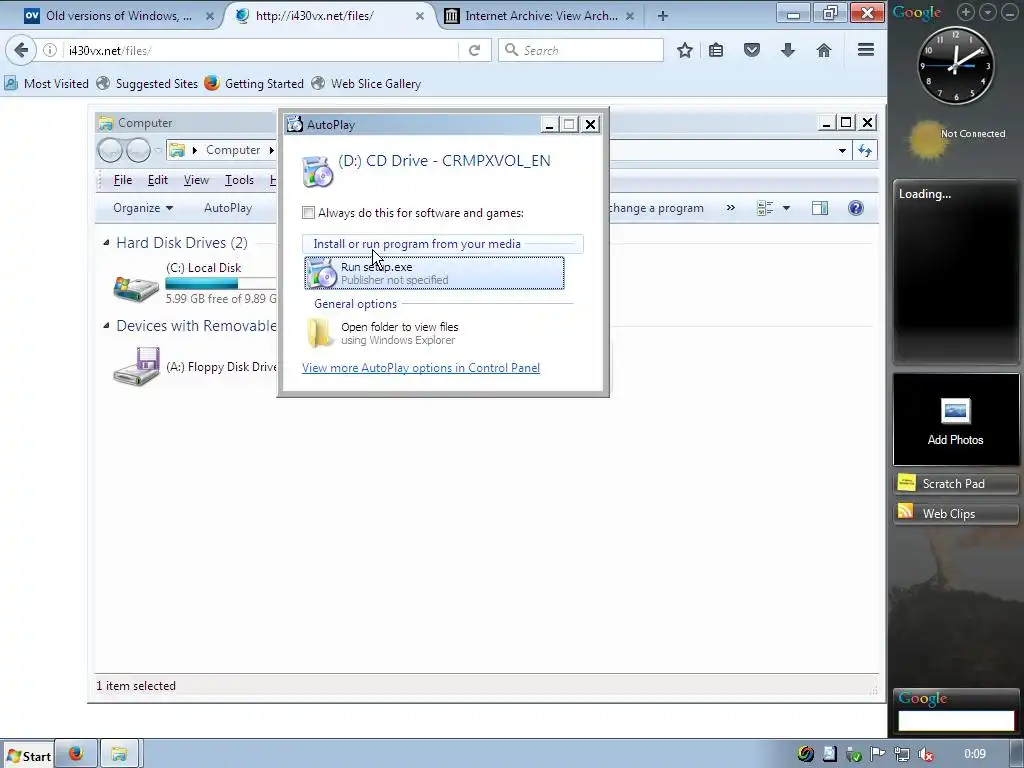
Task: Launch Firefox from the taskbar
Action: point(76,755)
